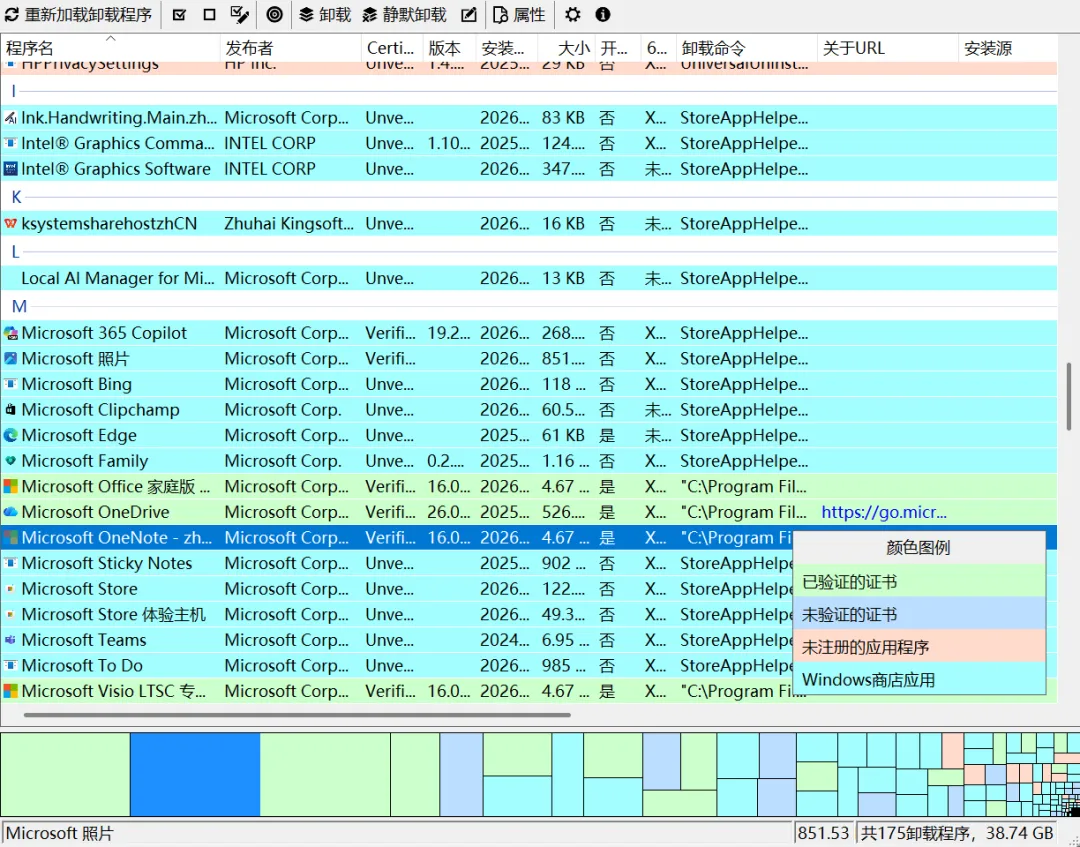Screen dimensions: 1080x847
Task: Click the 未注册的应用程序 pink legend swatch
Action: (x=920, y=647)
